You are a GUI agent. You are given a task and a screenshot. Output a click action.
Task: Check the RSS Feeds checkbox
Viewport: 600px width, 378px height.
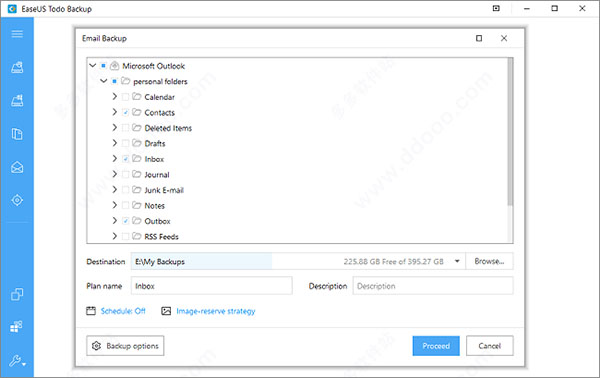click(x=125, y=236)
